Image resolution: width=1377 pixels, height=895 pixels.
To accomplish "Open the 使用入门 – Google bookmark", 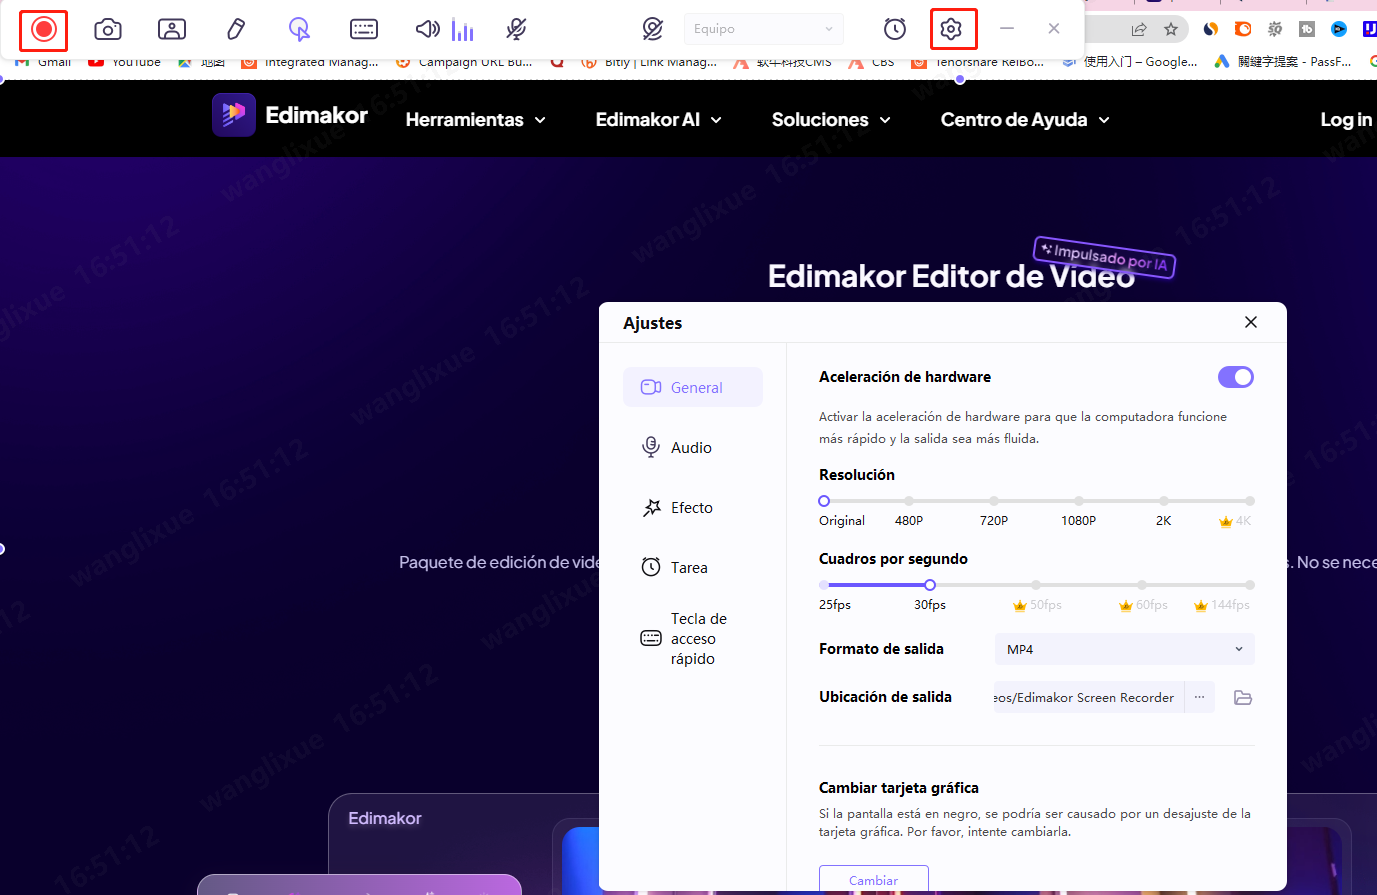I will pyautogui.click(x=1130, y=62).
